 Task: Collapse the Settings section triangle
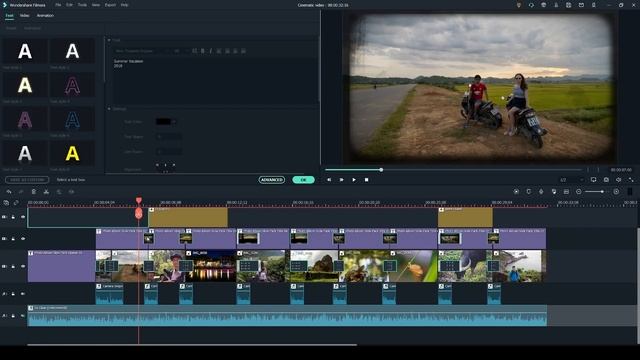tap(109, 109)
